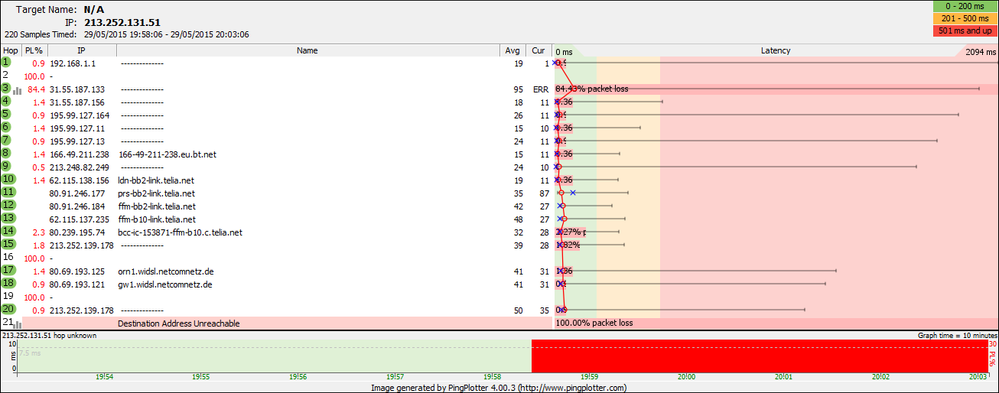Select the green hop 8 circle

(6, 154)
